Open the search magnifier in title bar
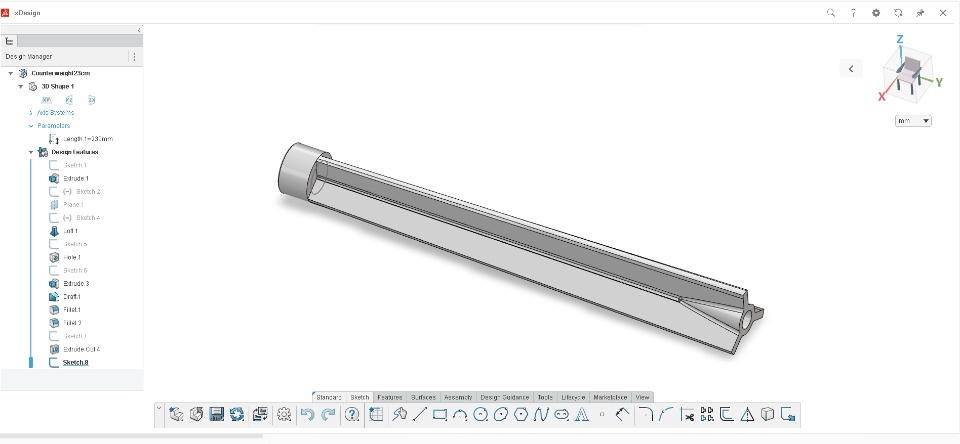 click(x=831, y=12)
